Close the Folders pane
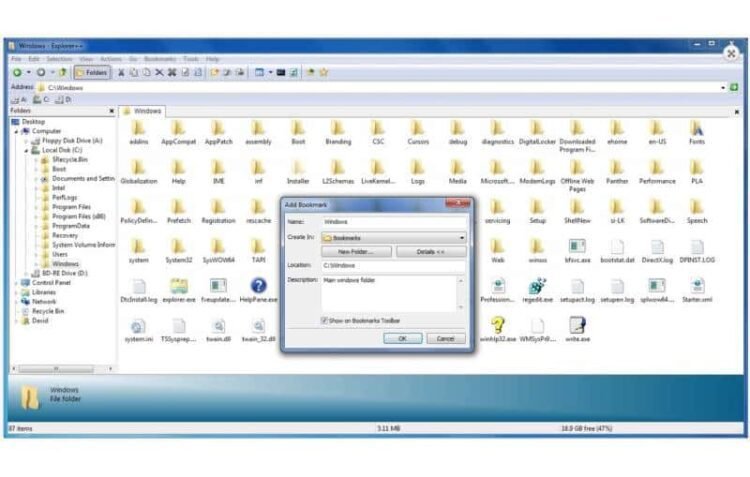This screenshot has width=750, height=477. pyautogui.click(x=111, y=111)
